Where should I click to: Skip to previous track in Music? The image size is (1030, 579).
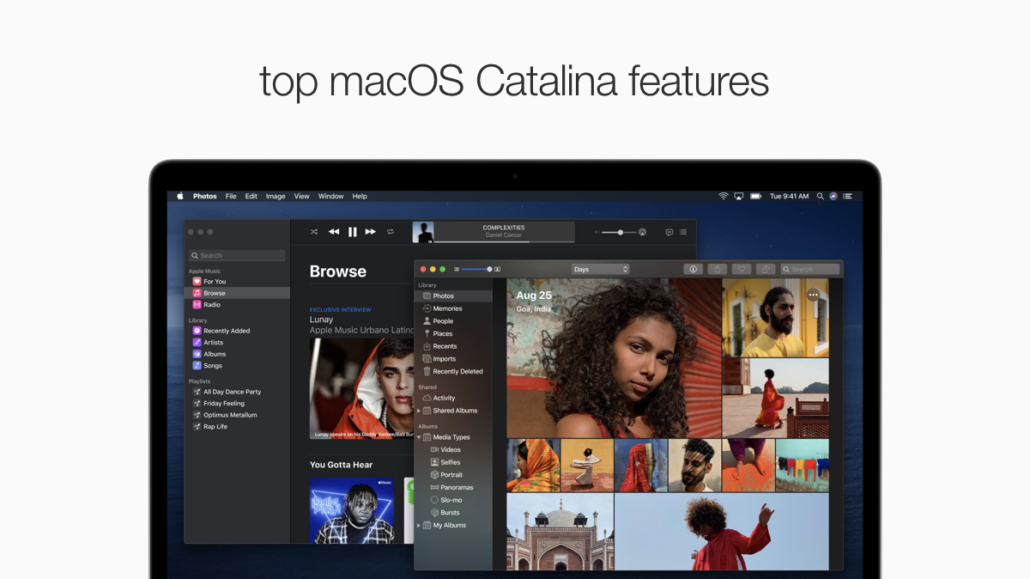coord(334,232)
